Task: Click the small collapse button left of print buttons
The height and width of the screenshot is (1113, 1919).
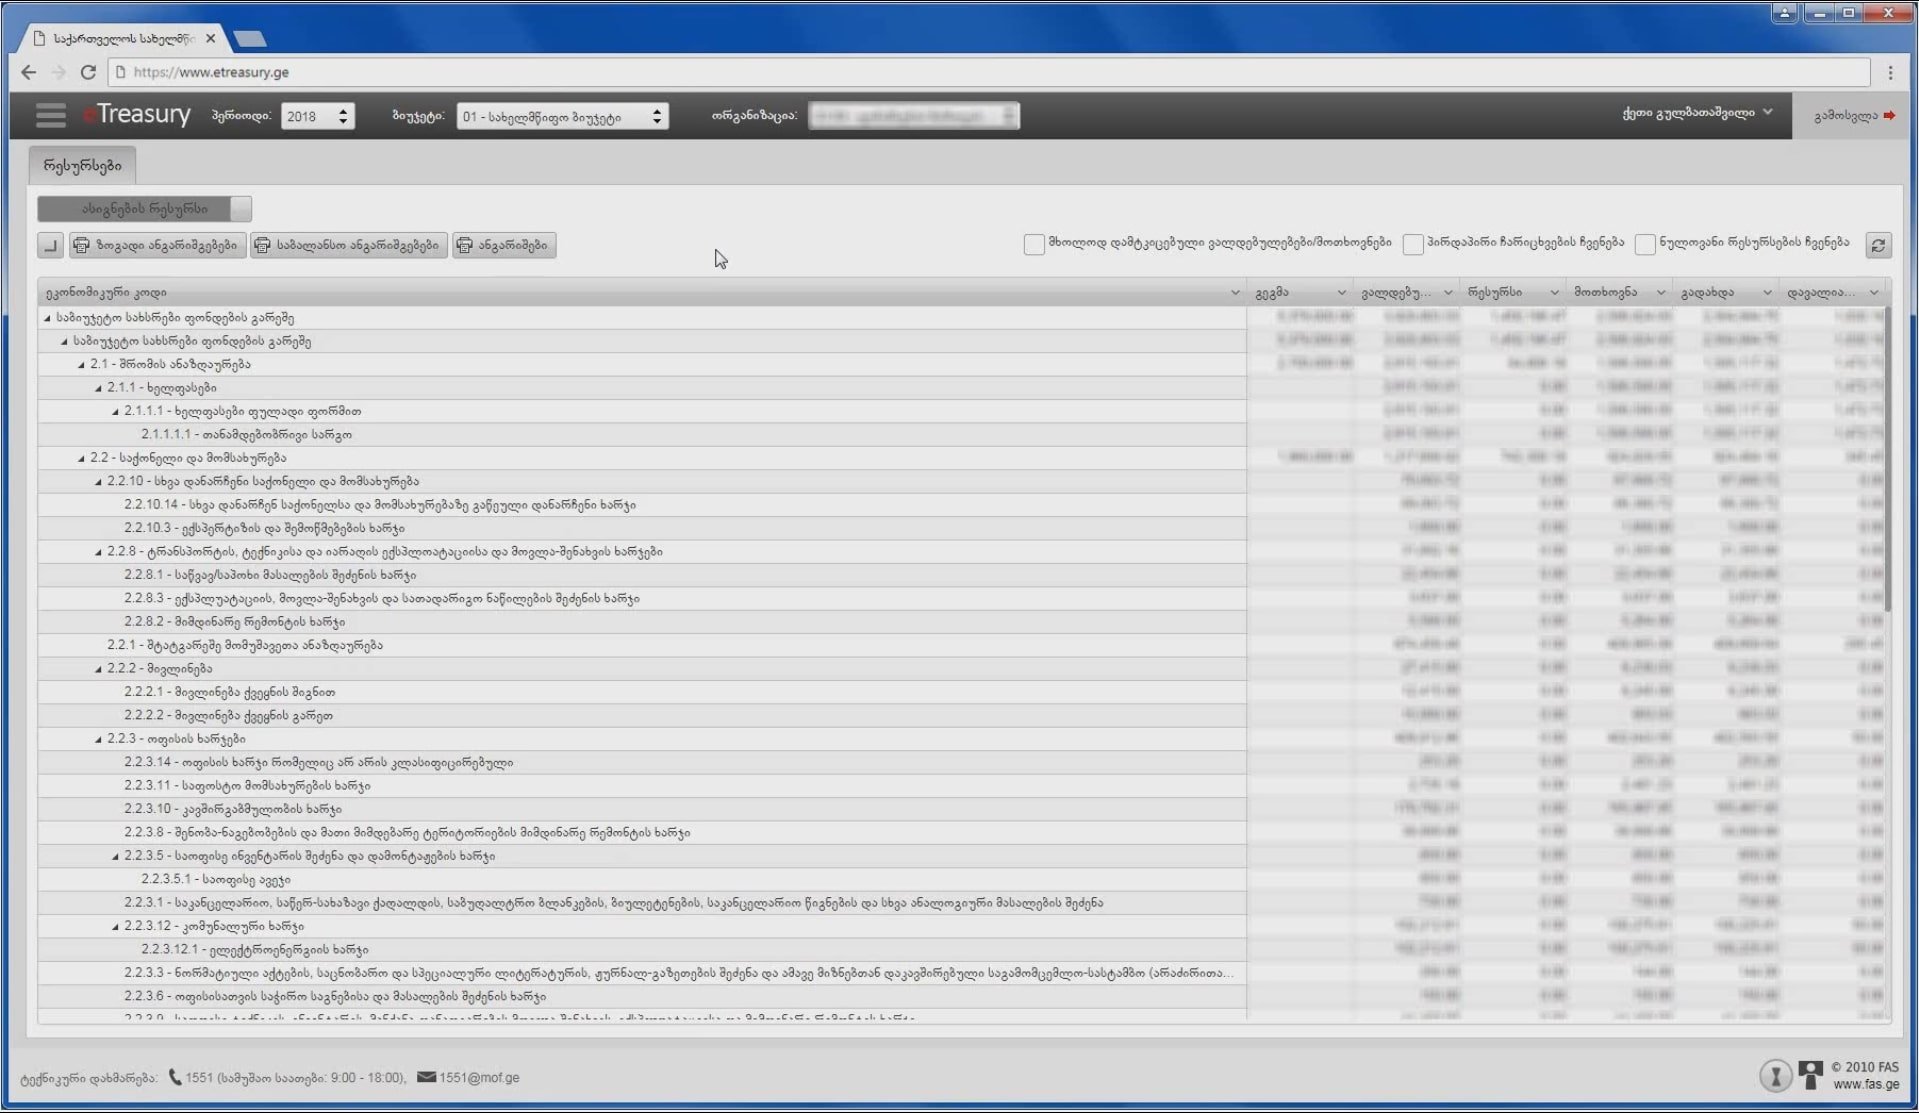Action: coord(50,245)
